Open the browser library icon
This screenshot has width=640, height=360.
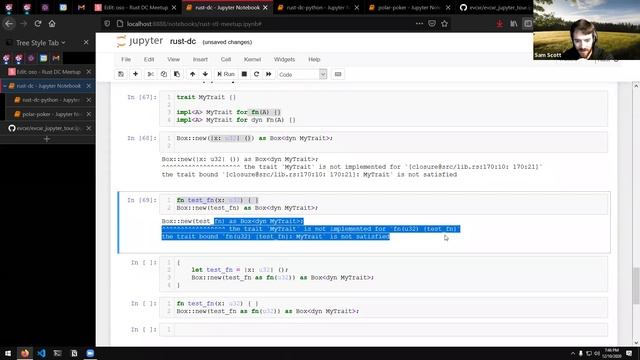513,24
